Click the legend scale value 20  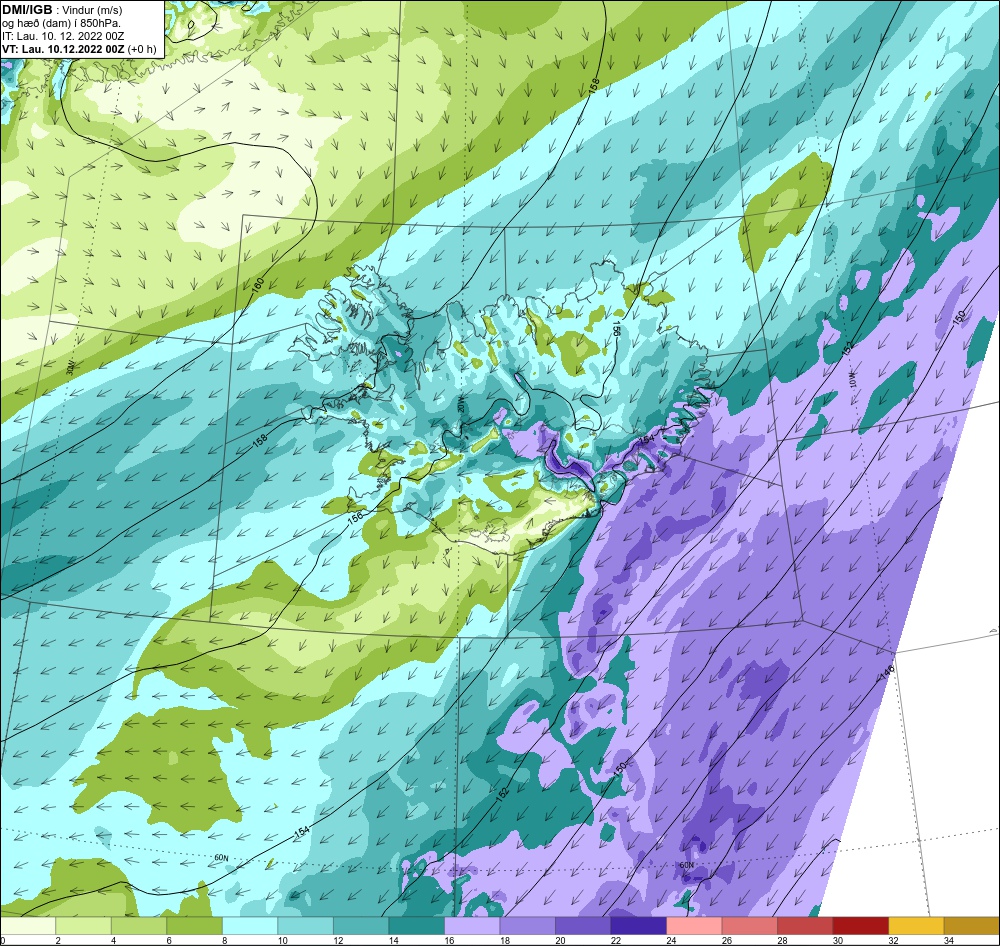click(560, 940)
